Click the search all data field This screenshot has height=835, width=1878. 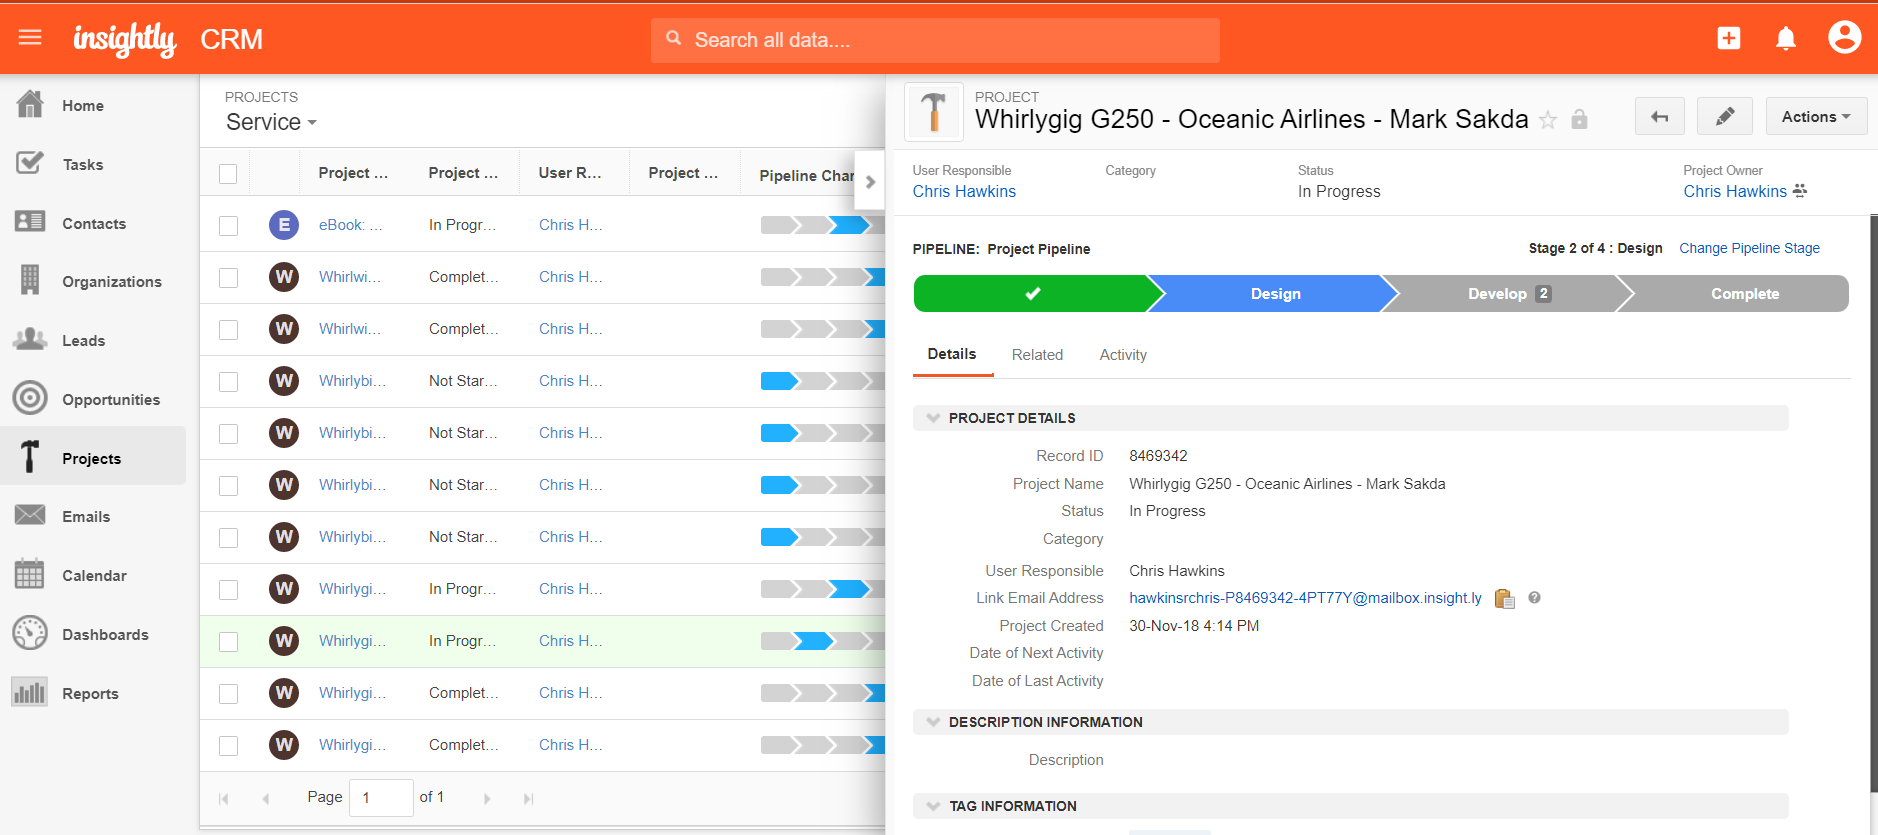pos(934,40)
